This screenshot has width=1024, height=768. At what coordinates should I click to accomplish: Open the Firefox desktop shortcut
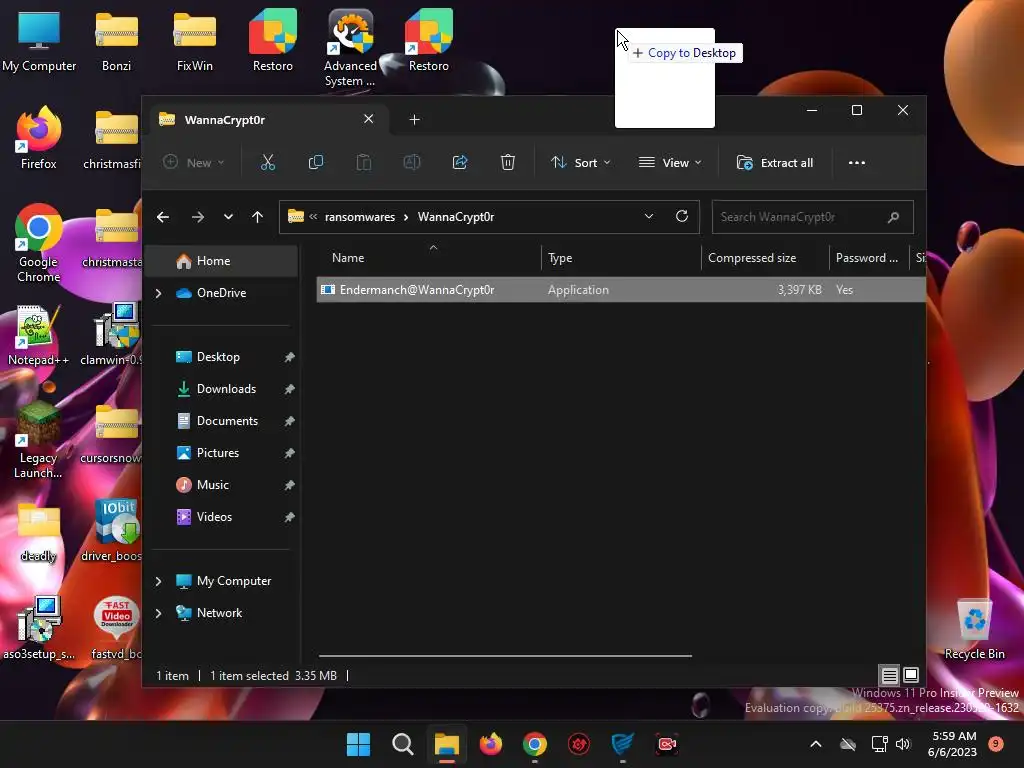coord(39,138)
